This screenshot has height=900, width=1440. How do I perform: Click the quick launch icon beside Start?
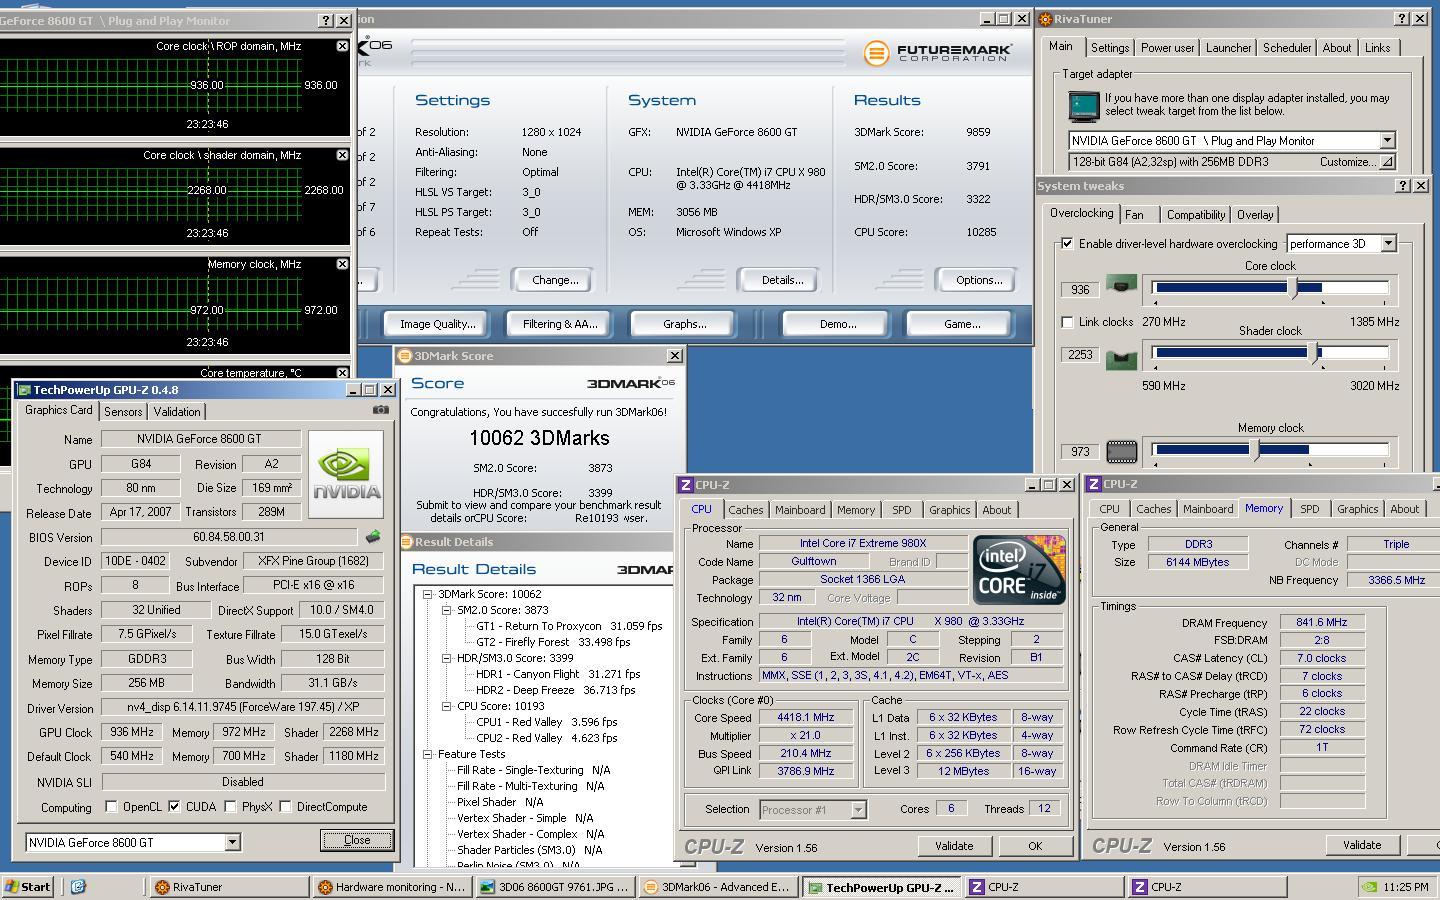(x=78, y=886)
